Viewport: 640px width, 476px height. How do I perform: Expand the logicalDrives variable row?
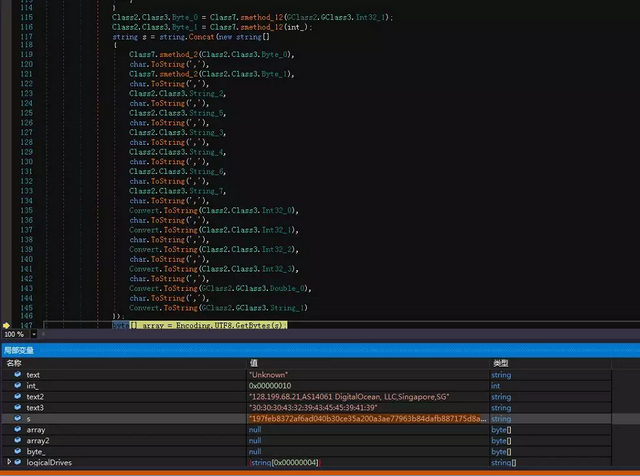coord(9,462)
